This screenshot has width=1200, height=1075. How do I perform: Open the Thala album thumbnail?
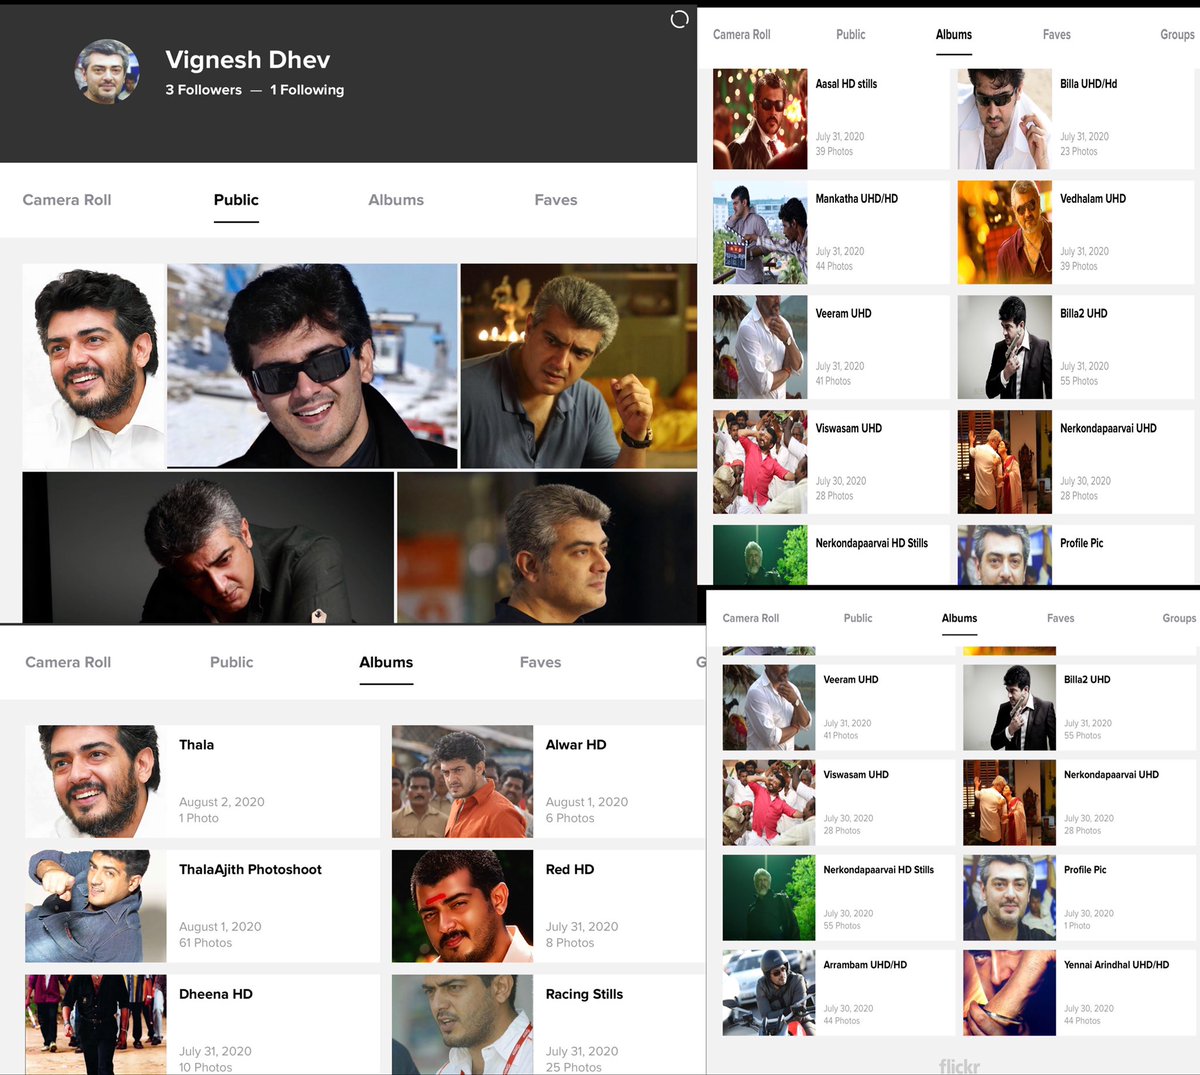pos(96,781)
